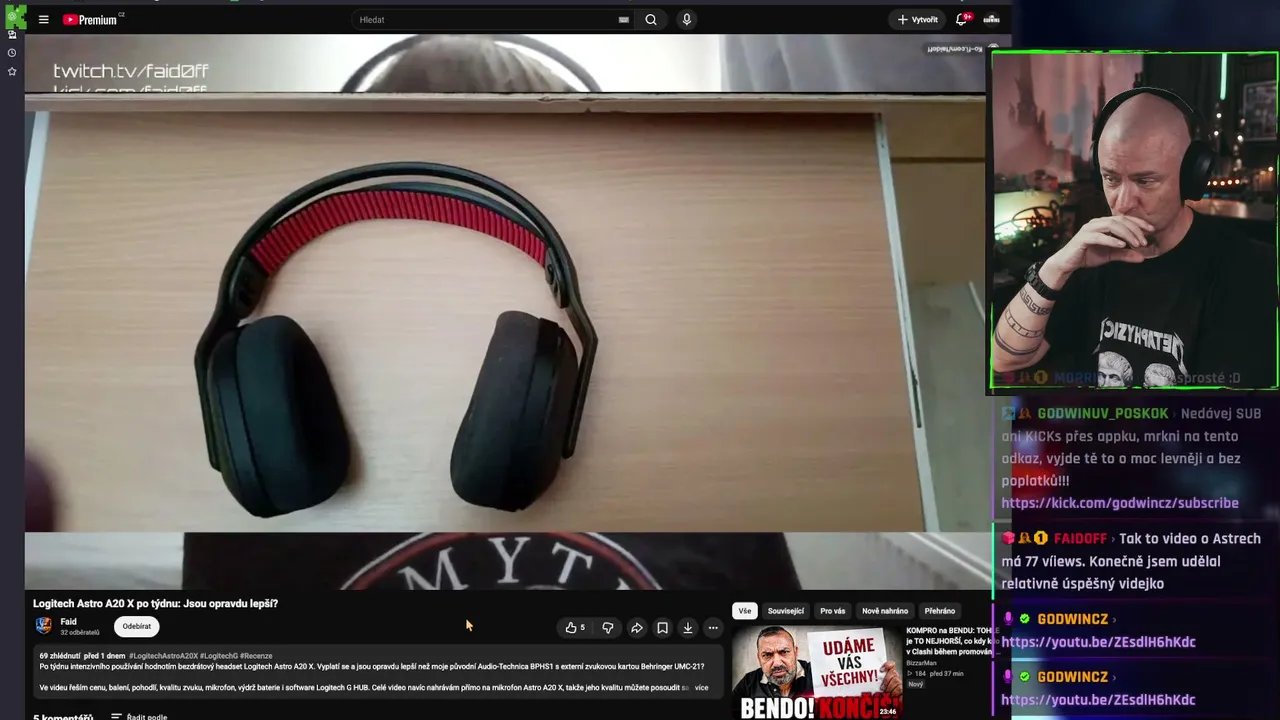Open the clock history sidebar icon
1280x720 pixels.
[12, 52]
